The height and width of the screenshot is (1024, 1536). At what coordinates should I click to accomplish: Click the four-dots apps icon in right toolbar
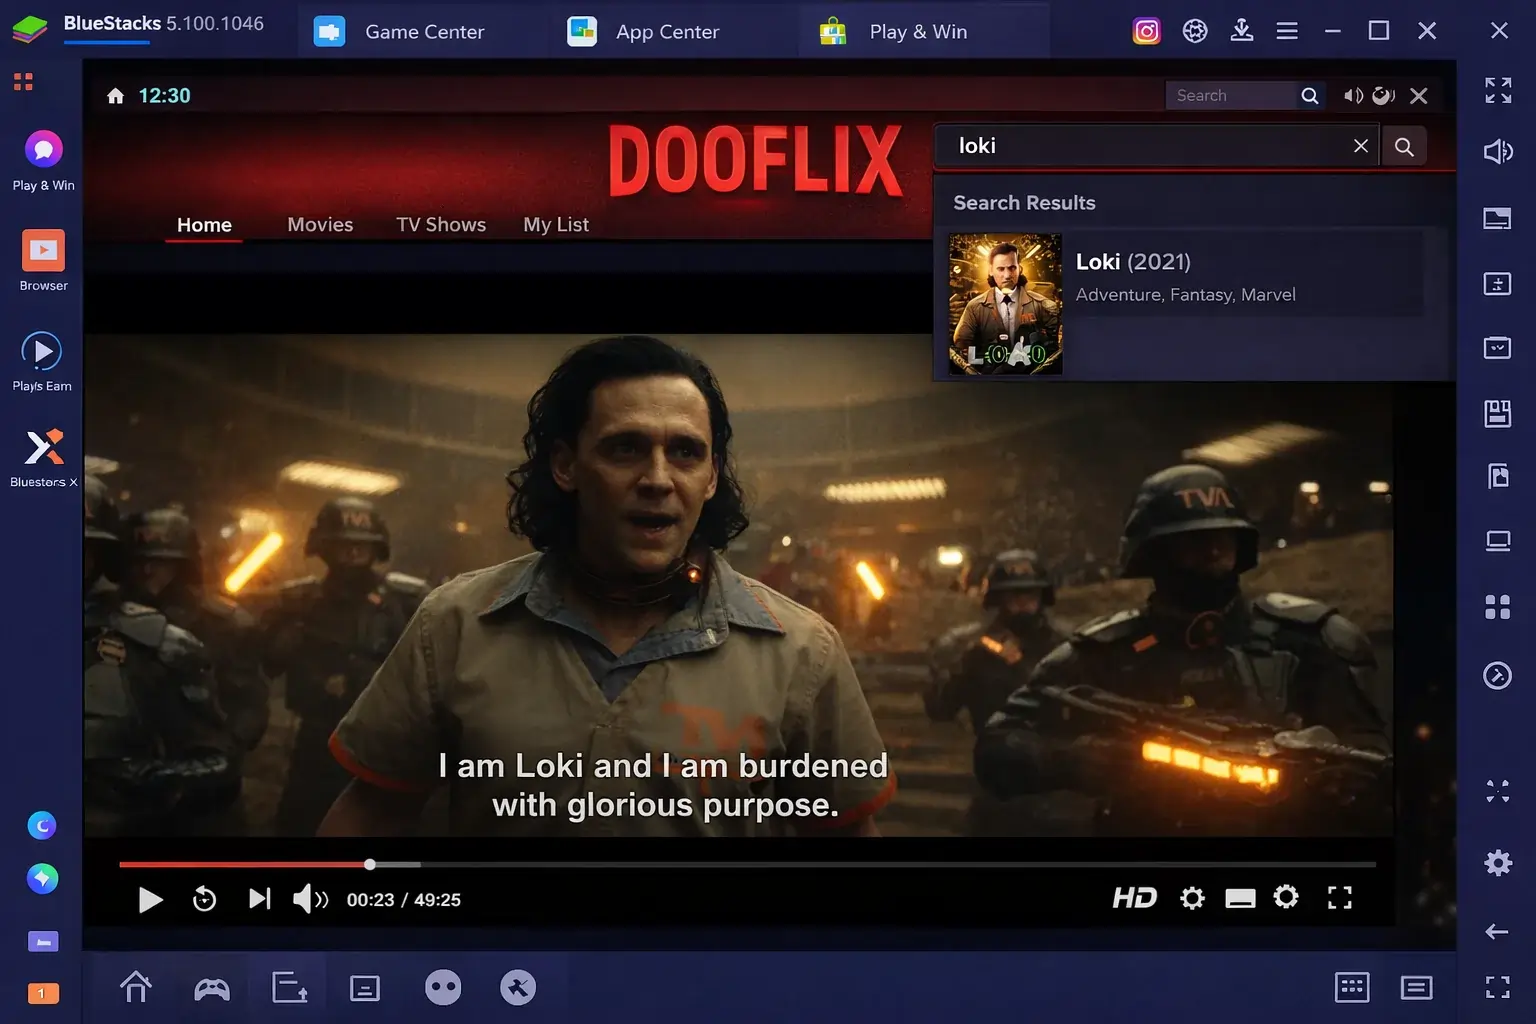[1498, 607]
